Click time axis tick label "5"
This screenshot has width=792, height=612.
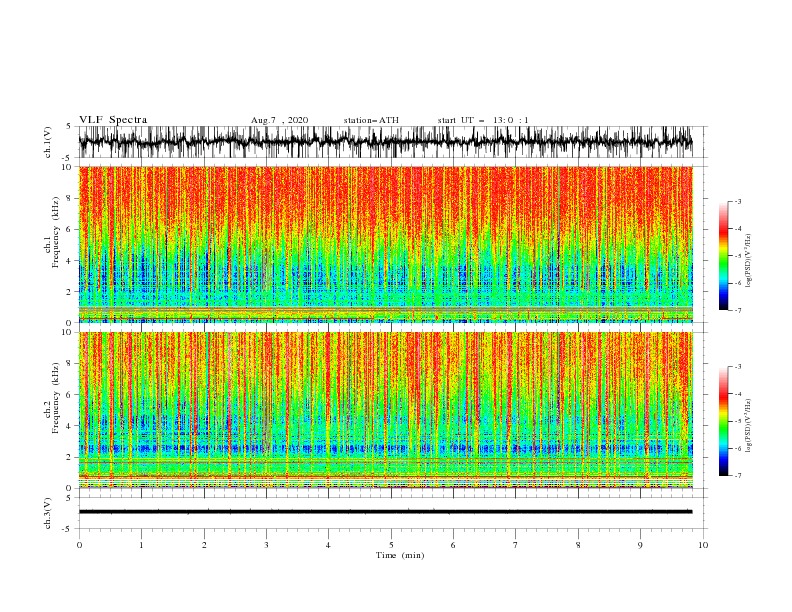391,545
